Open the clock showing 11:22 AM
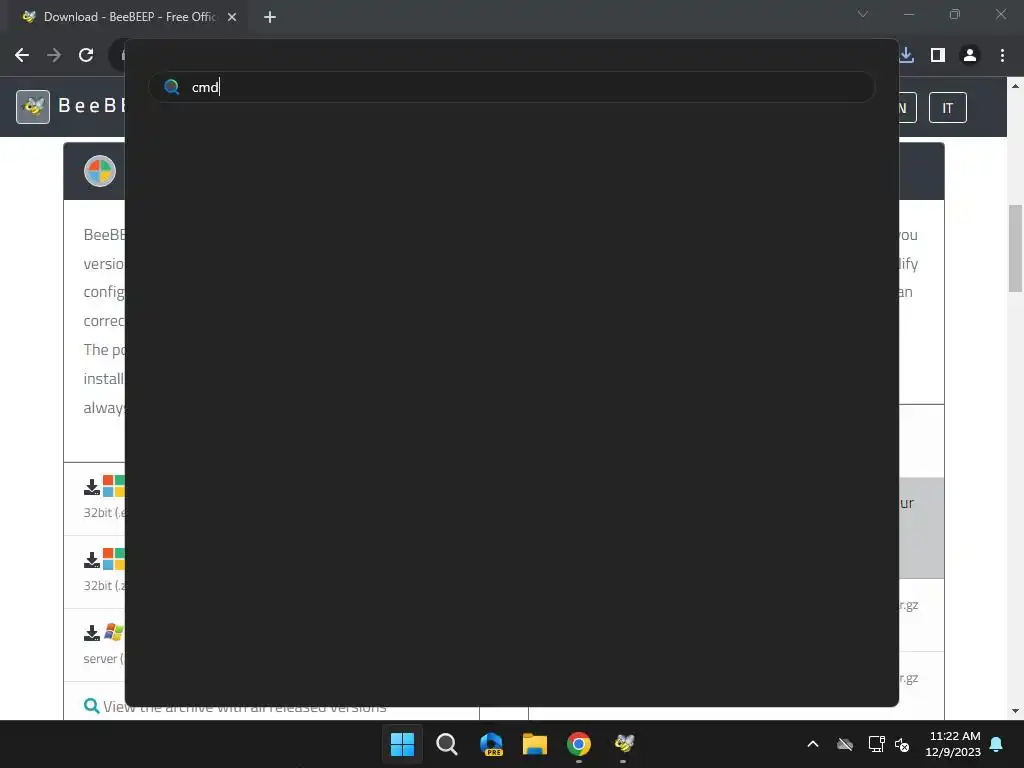The height and width of the screenshot is (768, 1024). pyautogui.click(x=953, y=744)
